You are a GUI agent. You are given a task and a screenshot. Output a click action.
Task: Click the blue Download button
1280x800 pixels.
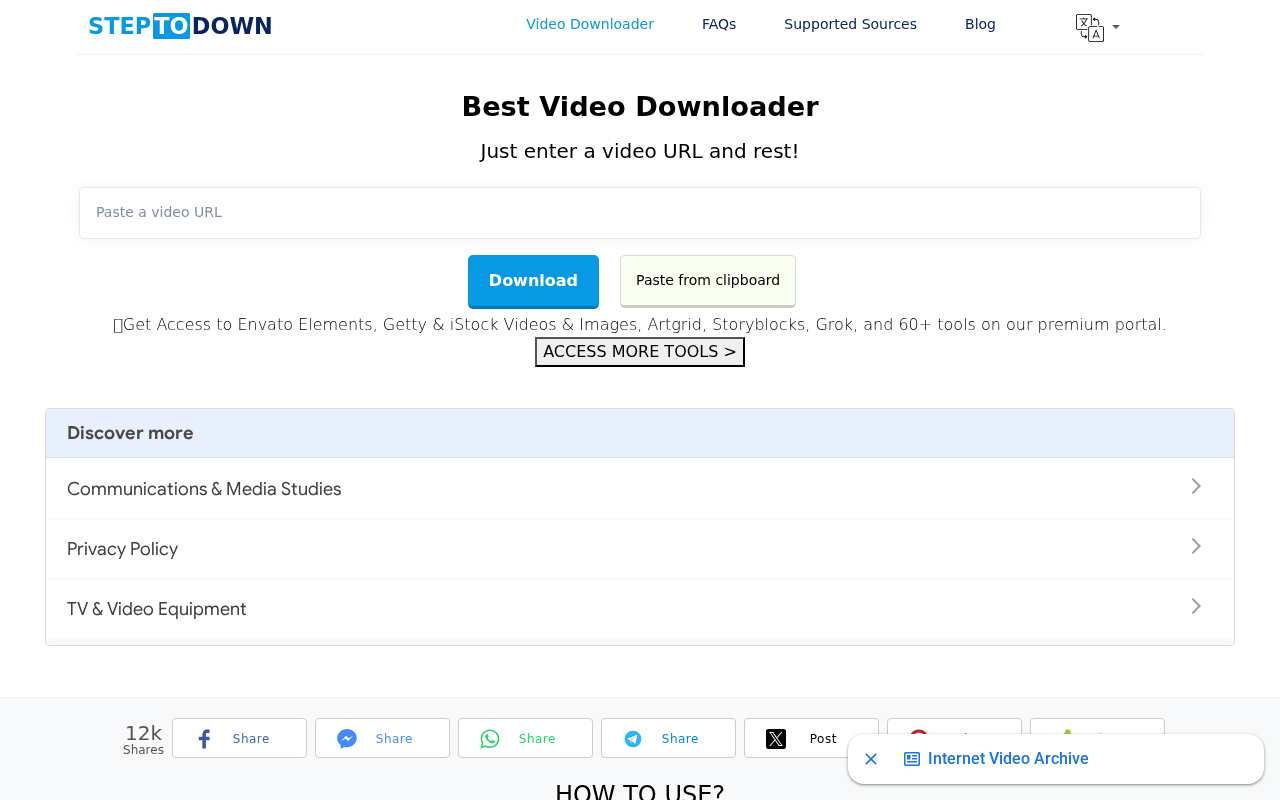tap(533, 281)
